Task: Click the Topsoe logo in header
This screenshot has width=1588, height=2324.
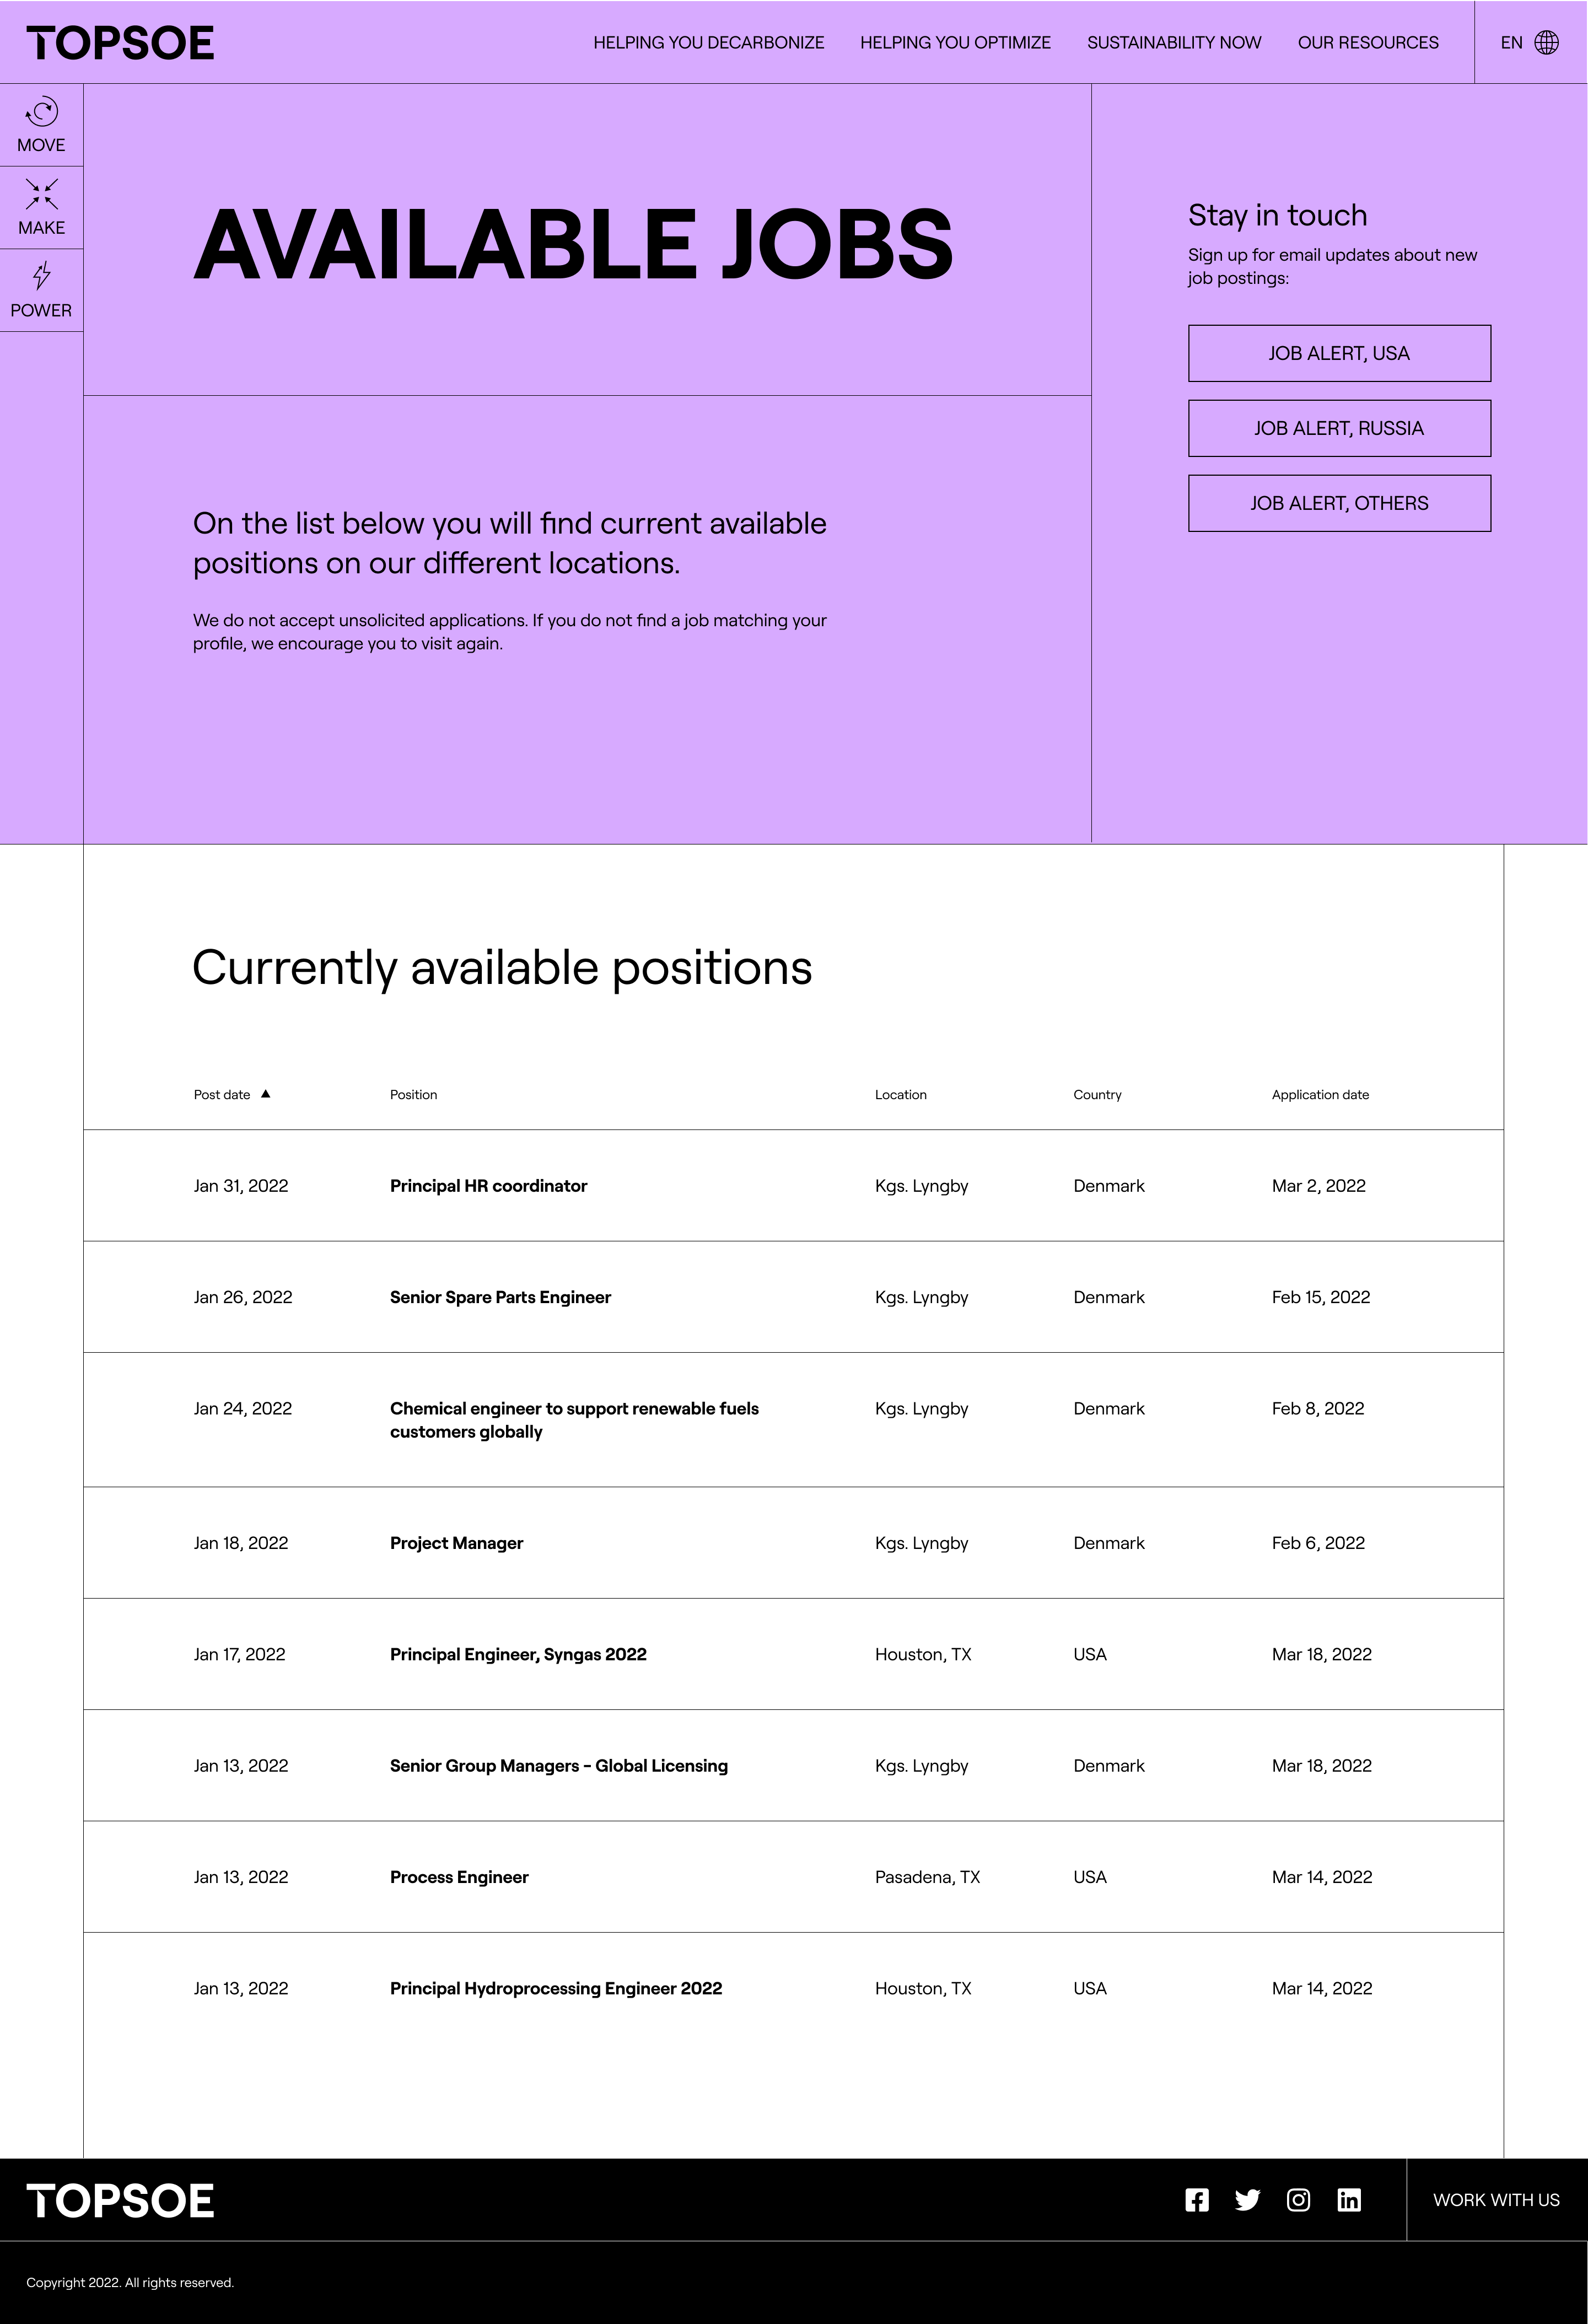Action: 120,43
